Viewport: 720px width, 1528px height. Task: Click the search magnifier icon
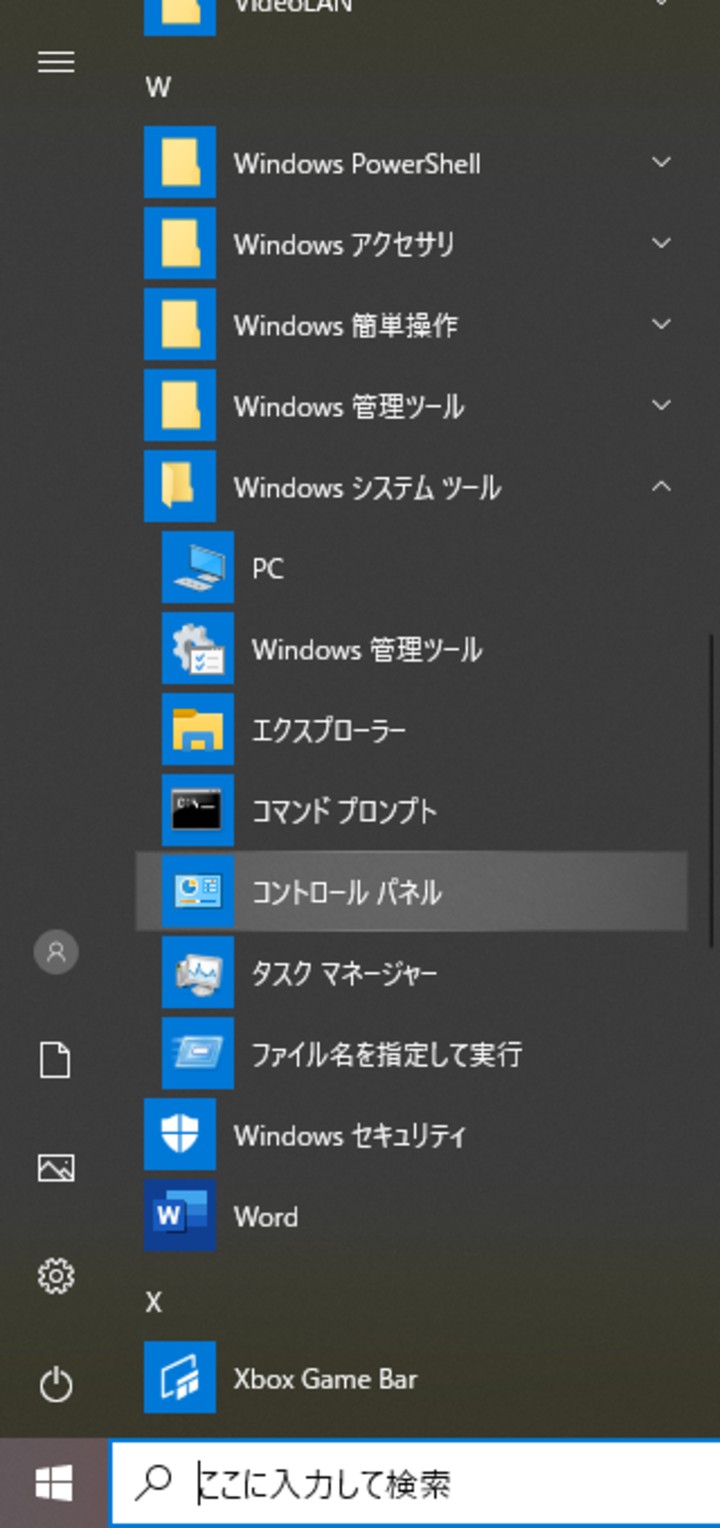coord(153,1484)
